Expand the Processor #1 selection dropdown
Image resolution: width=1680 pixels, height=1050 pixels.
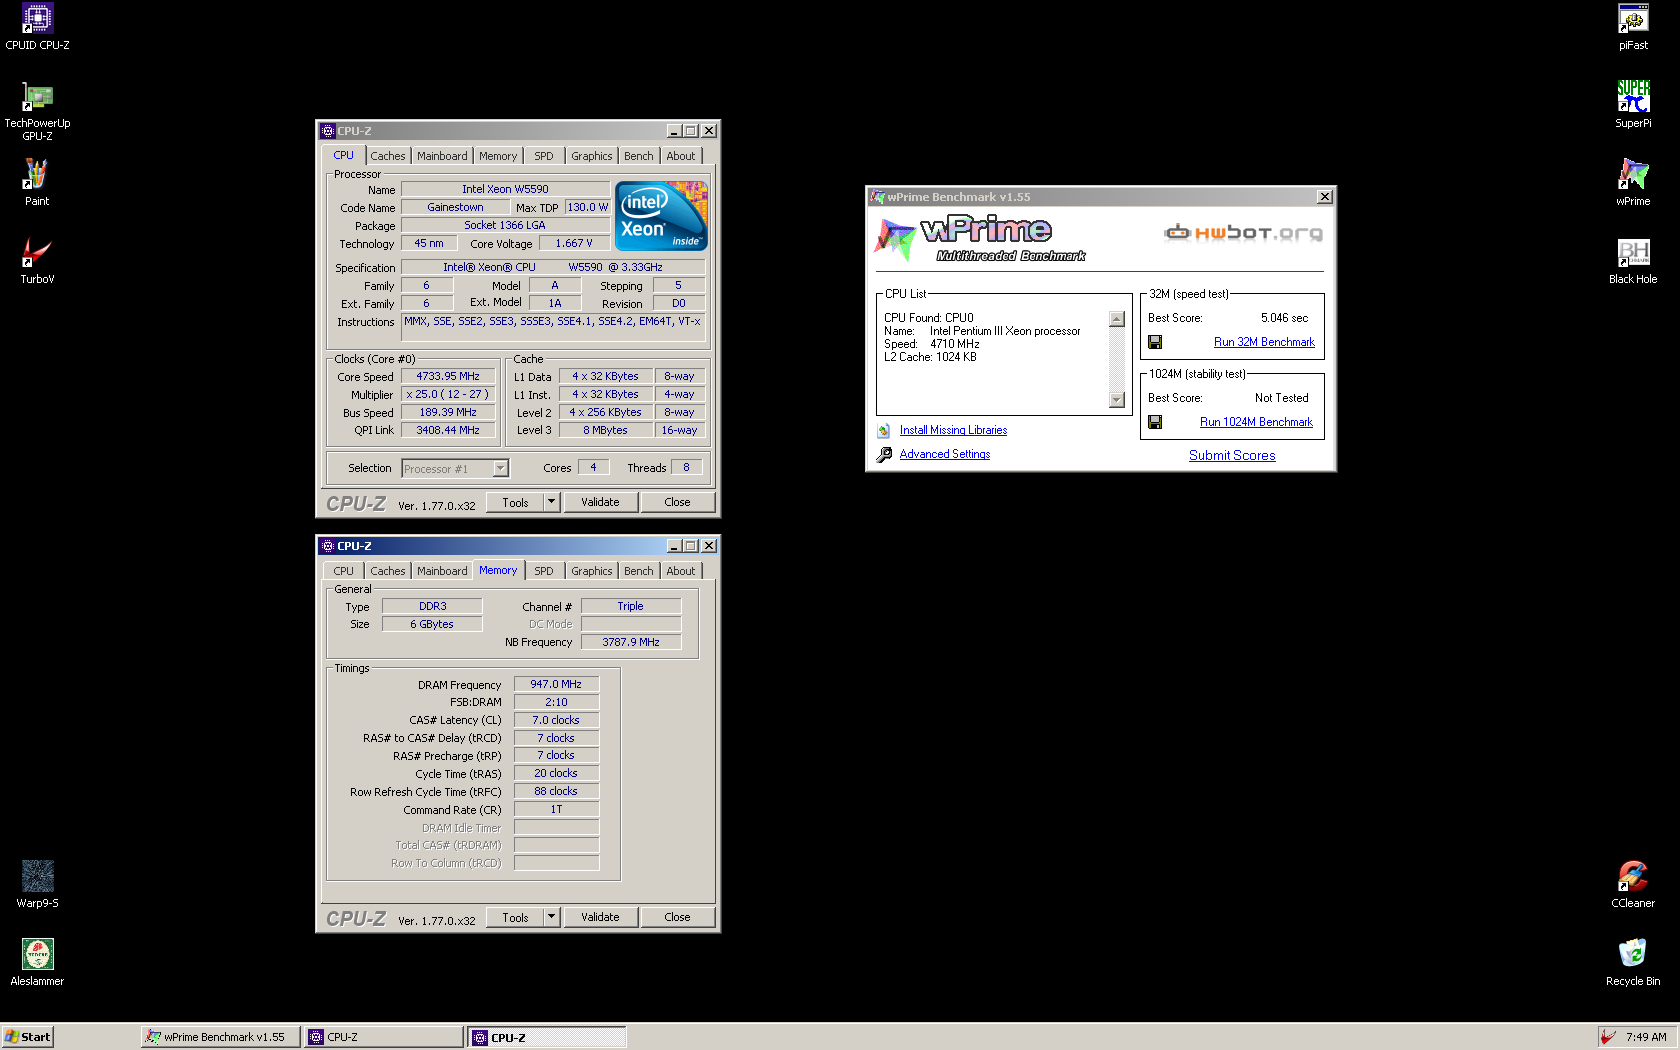501,468
